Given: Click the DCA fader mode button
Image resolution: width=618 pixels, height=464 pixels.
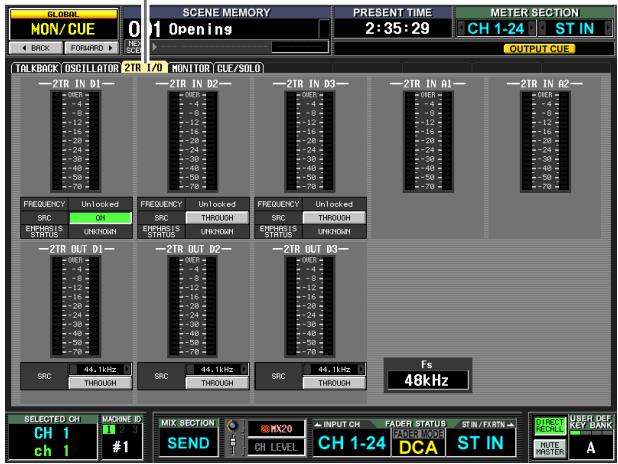Looking at the screenshot, I should 418,447.
